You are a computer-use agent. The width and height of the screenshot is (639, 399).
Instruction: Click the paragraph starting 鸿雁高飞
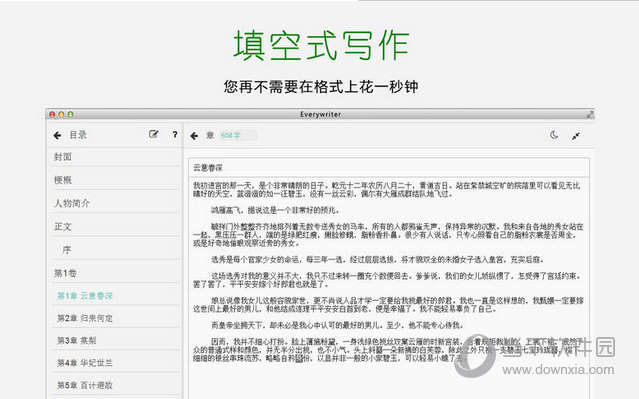pos(275,210)
